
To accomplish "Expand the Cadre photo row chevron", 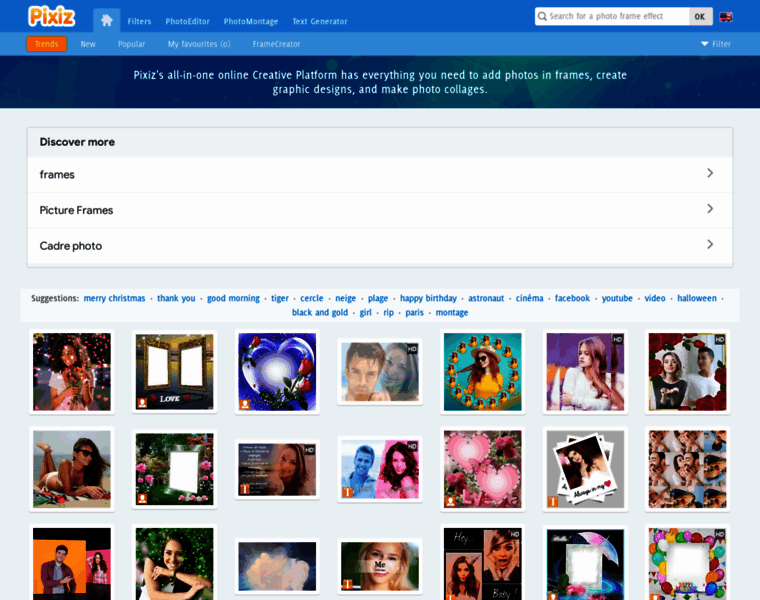I will 710,244.
